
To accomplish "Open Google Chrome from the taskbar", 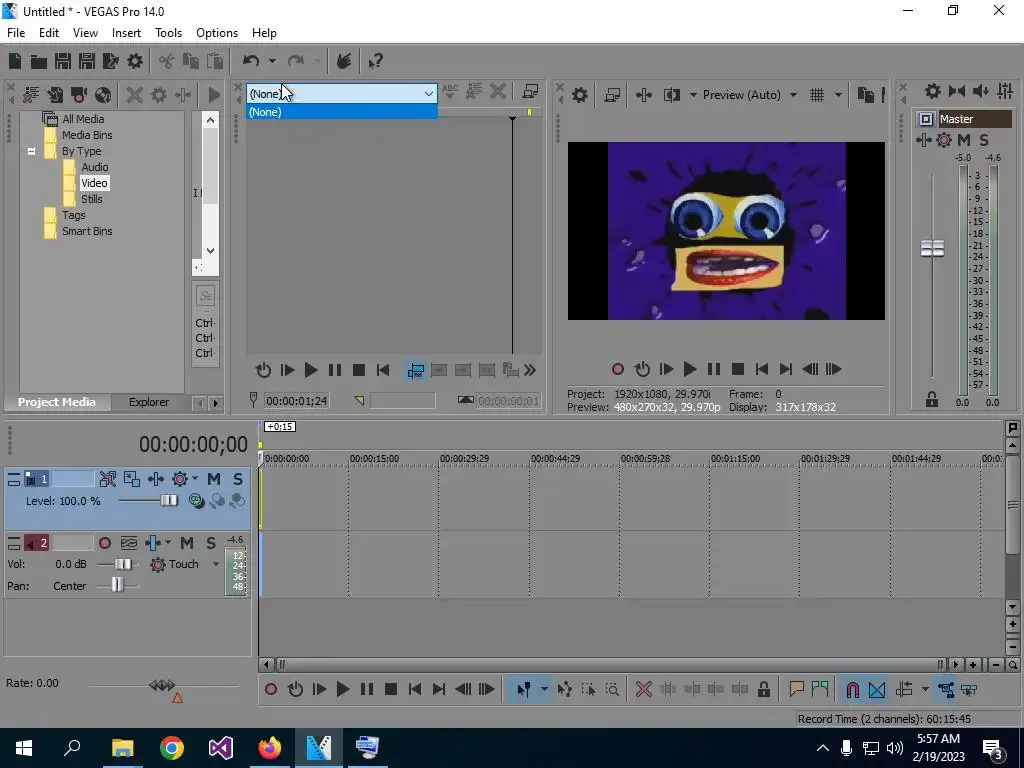I will 172,748.
